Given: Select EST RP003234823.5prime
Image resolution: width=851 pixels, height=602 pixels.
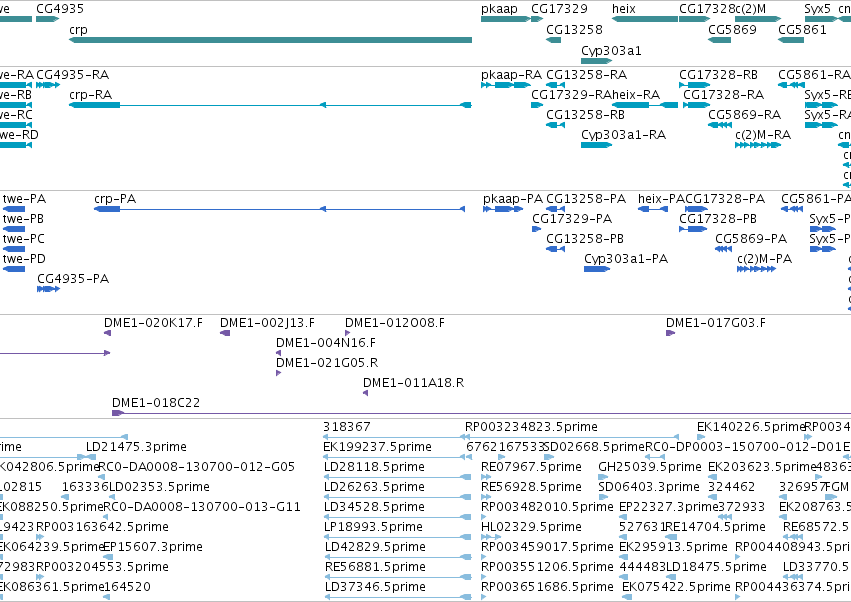Looking at the screenshot, I should [x=572, y=437].
